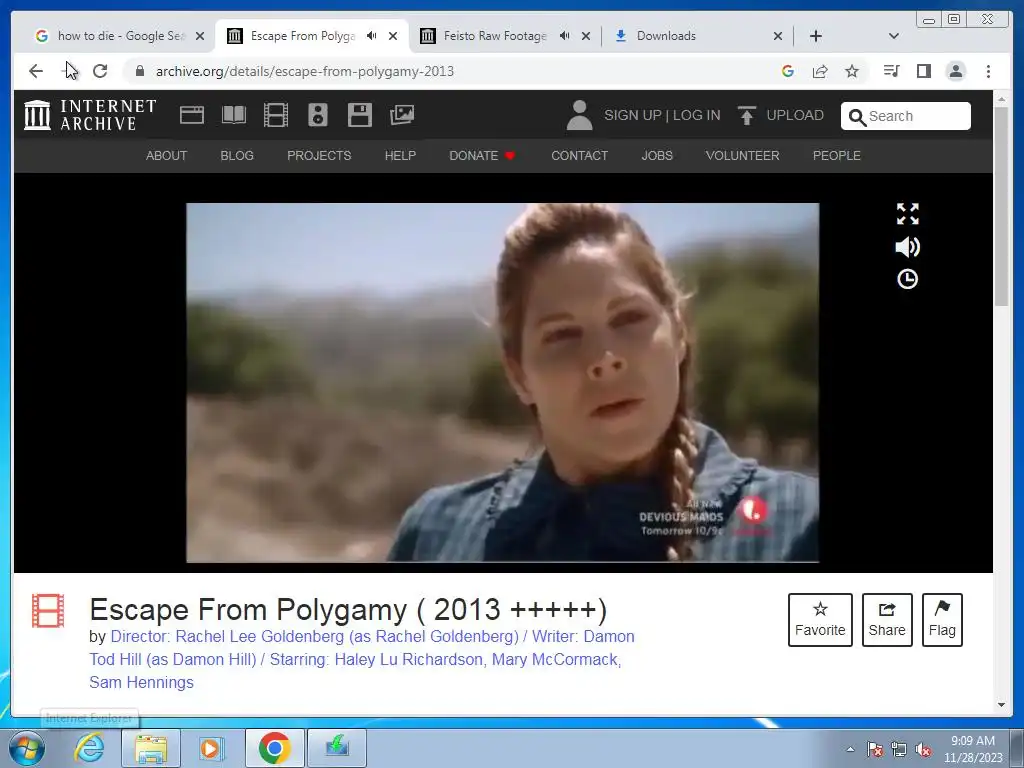Click the page vertical scrollbar thumb

pyautogui.click(x=1001, y=206)
